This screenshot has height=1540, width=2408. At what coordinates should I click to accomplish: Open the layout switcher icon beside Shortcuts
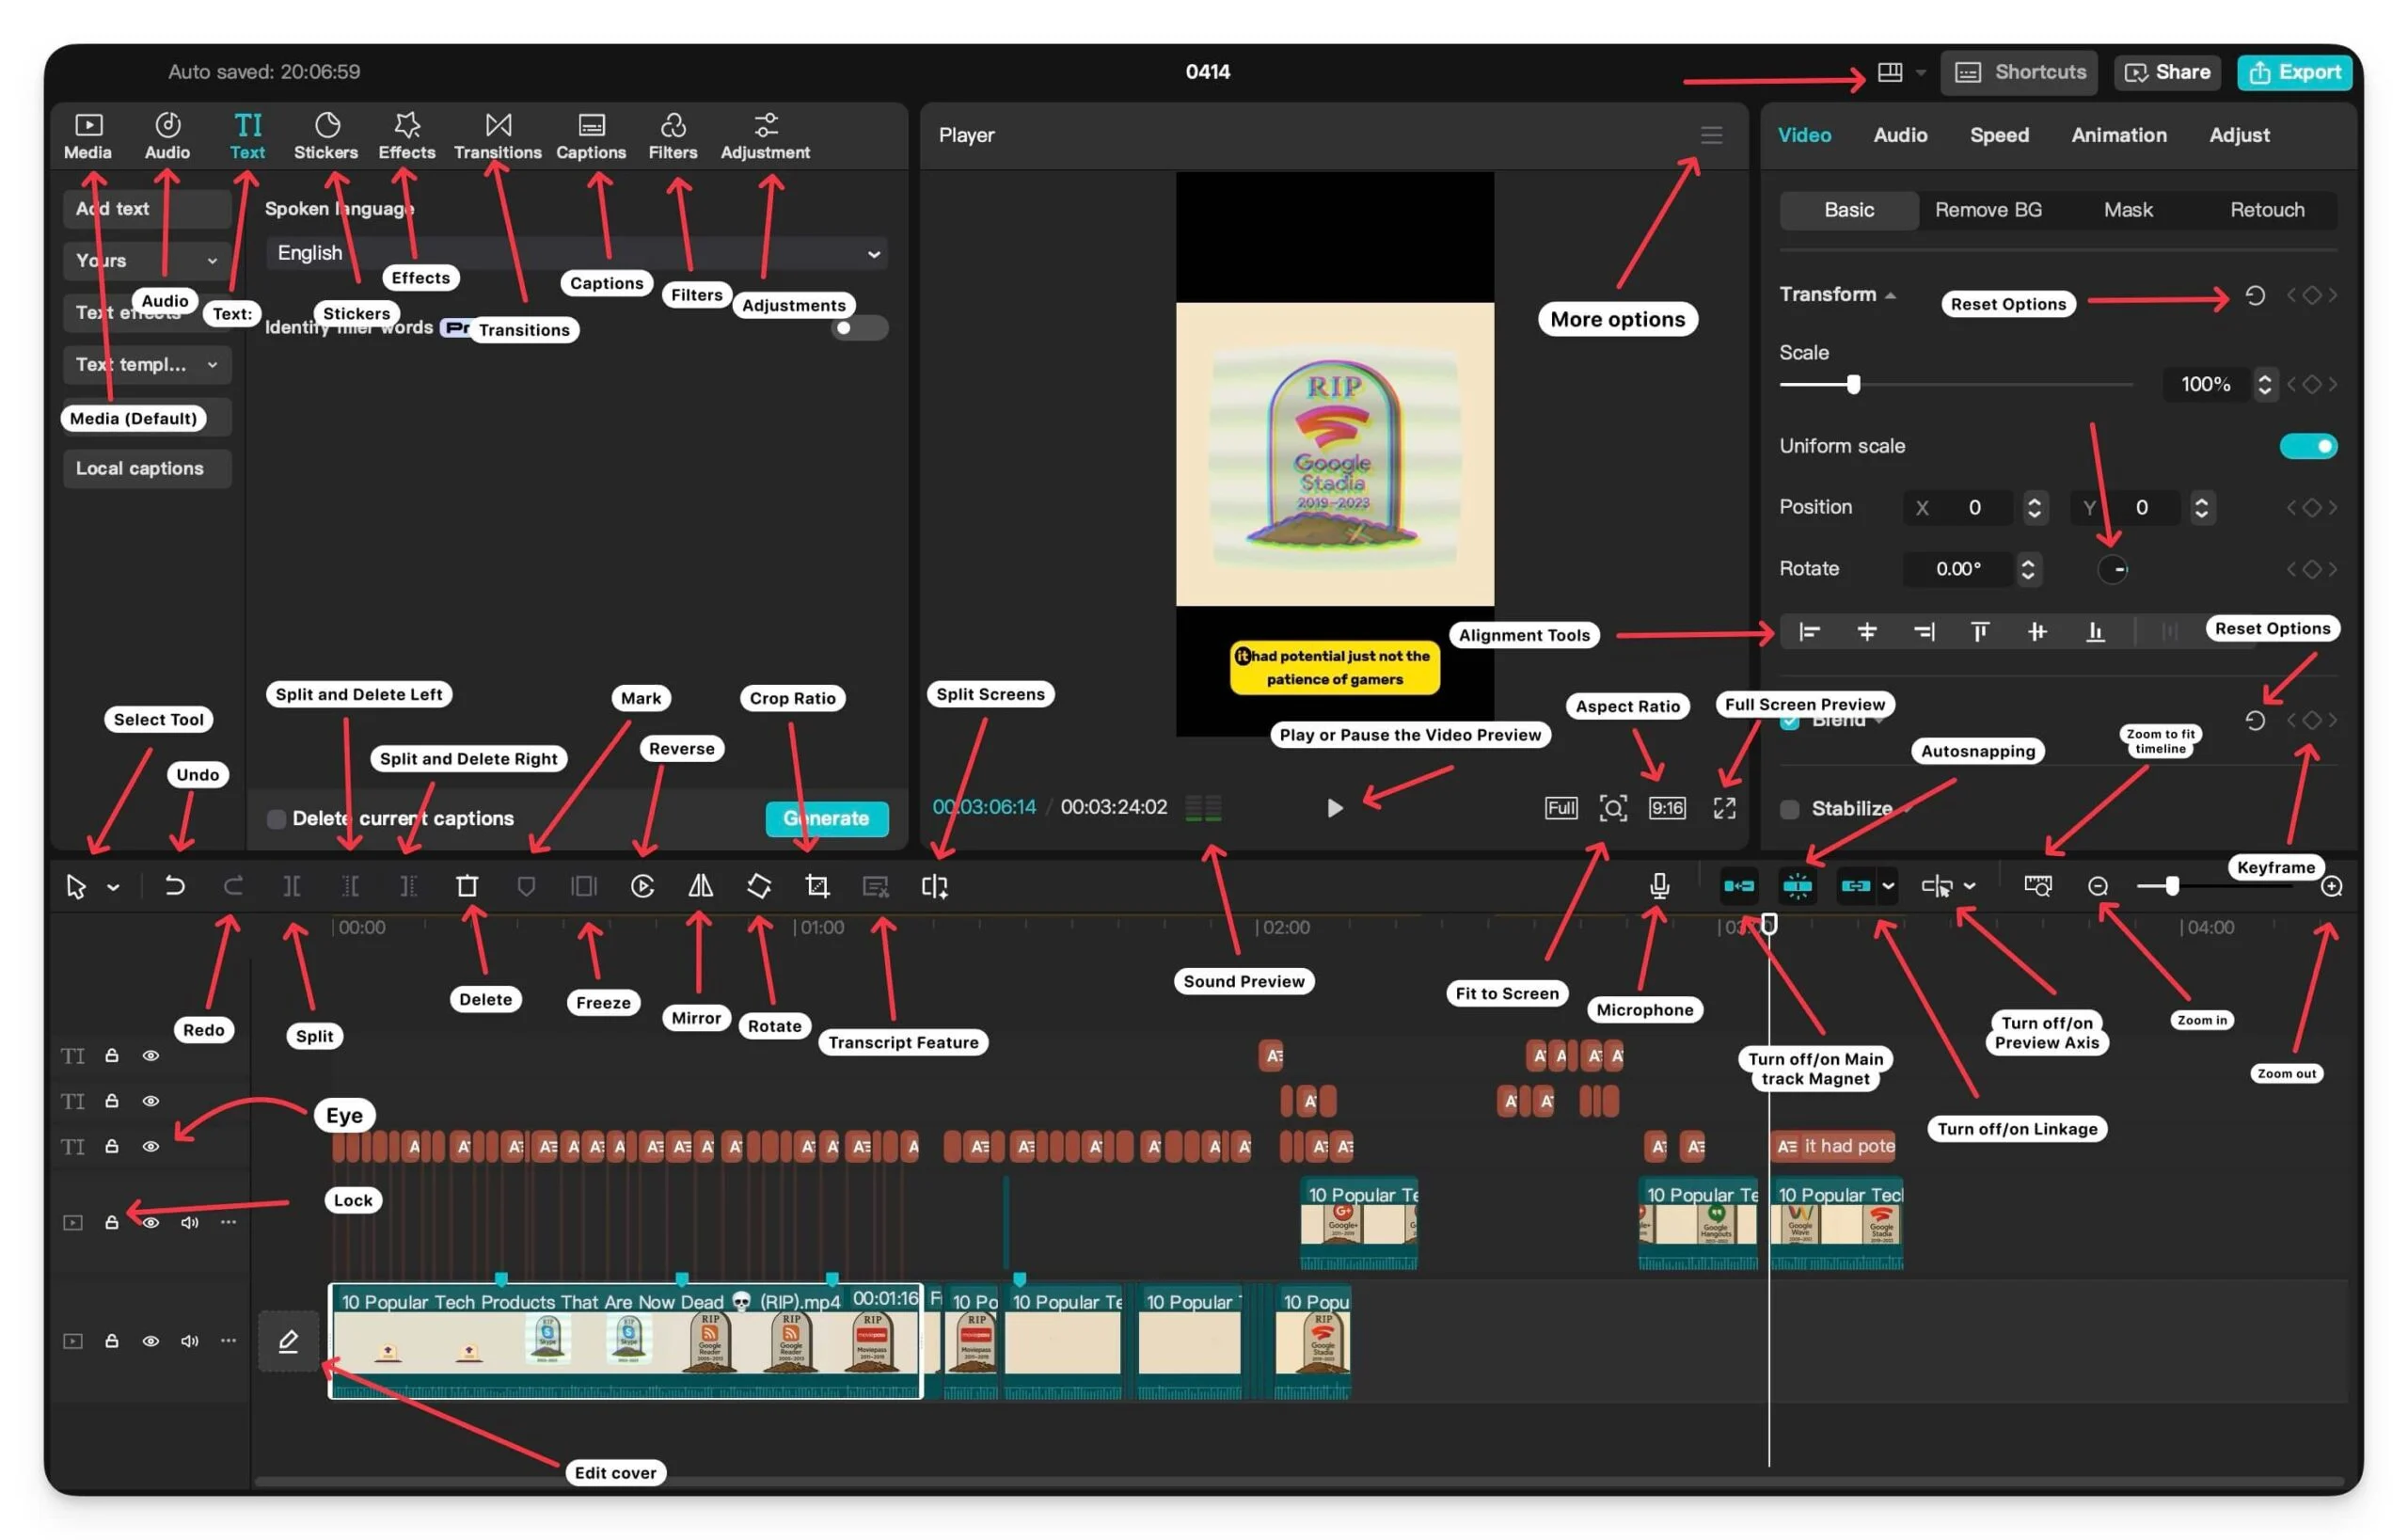pyautogui.click(x=1889, y=72)
